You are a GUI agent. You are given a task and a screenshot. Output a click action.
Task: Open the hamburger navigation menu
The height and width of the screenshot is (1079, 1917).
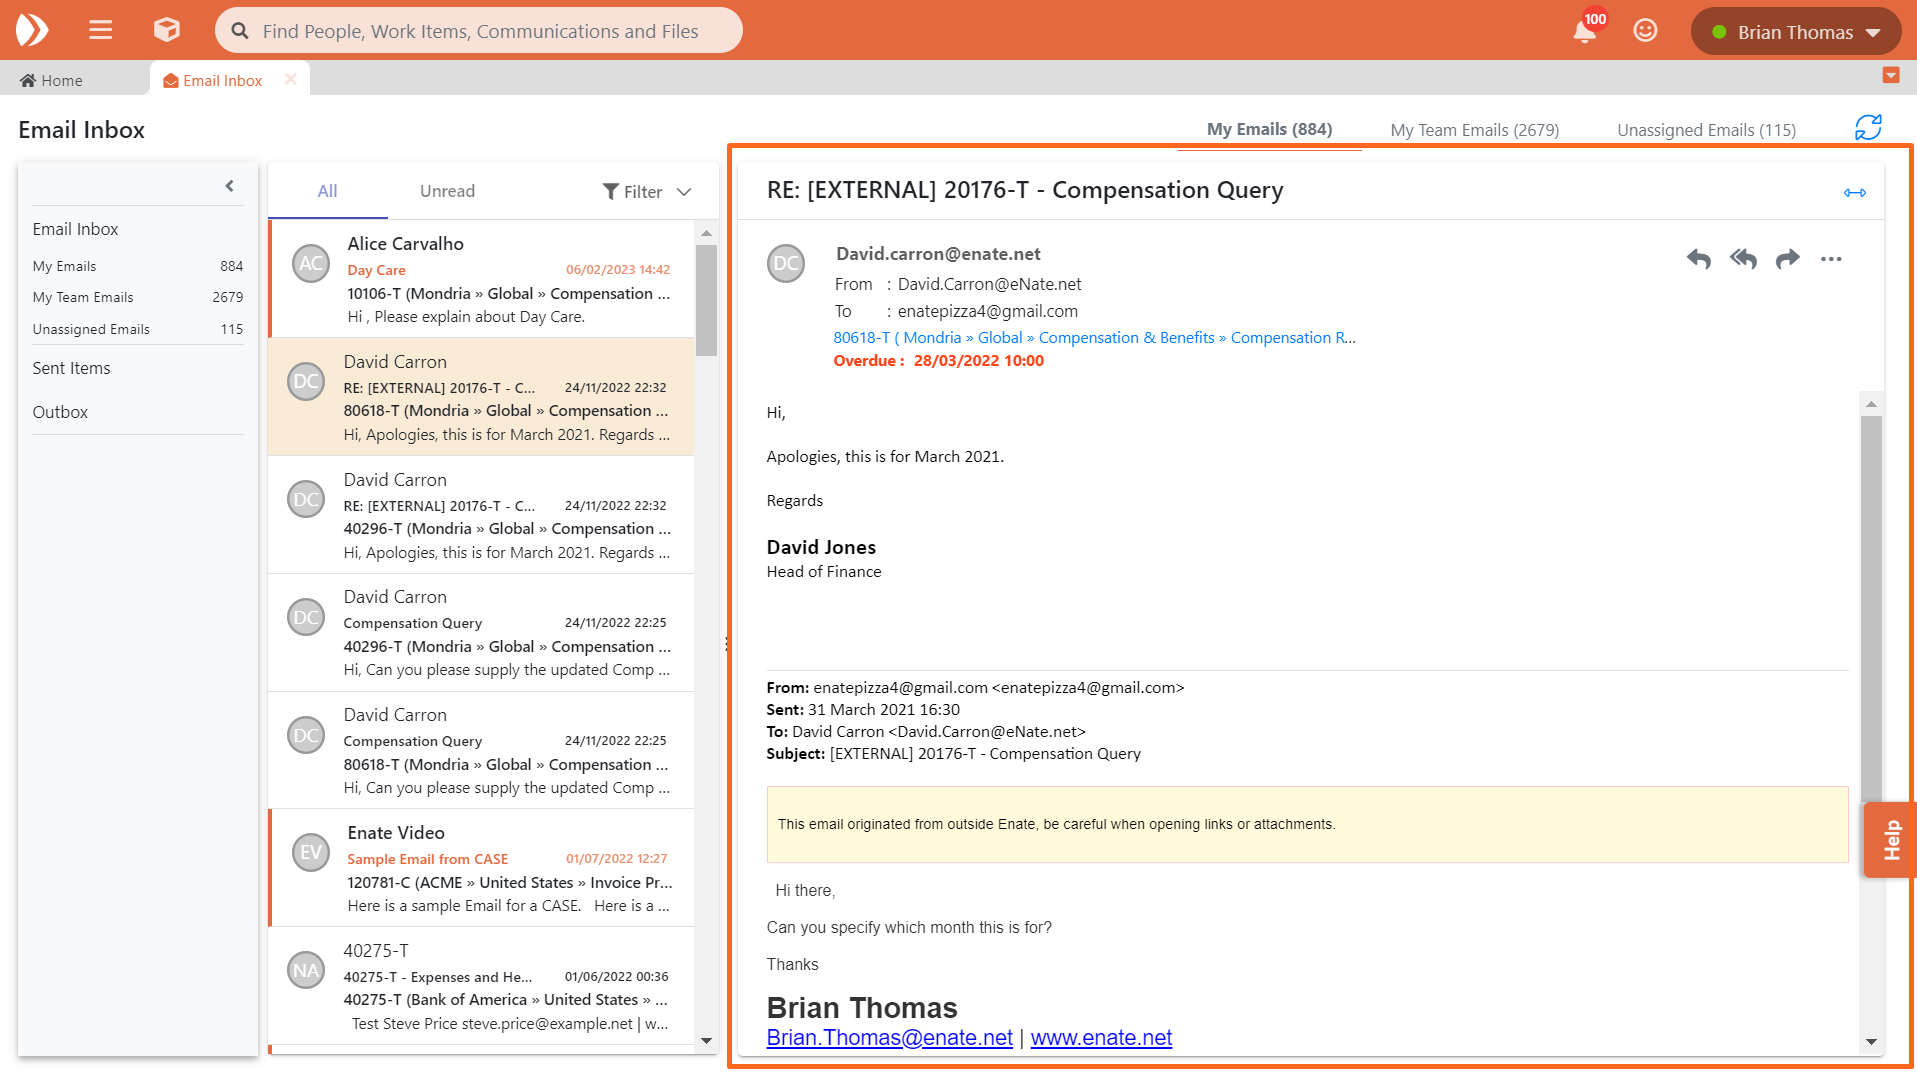pos(100,30)
